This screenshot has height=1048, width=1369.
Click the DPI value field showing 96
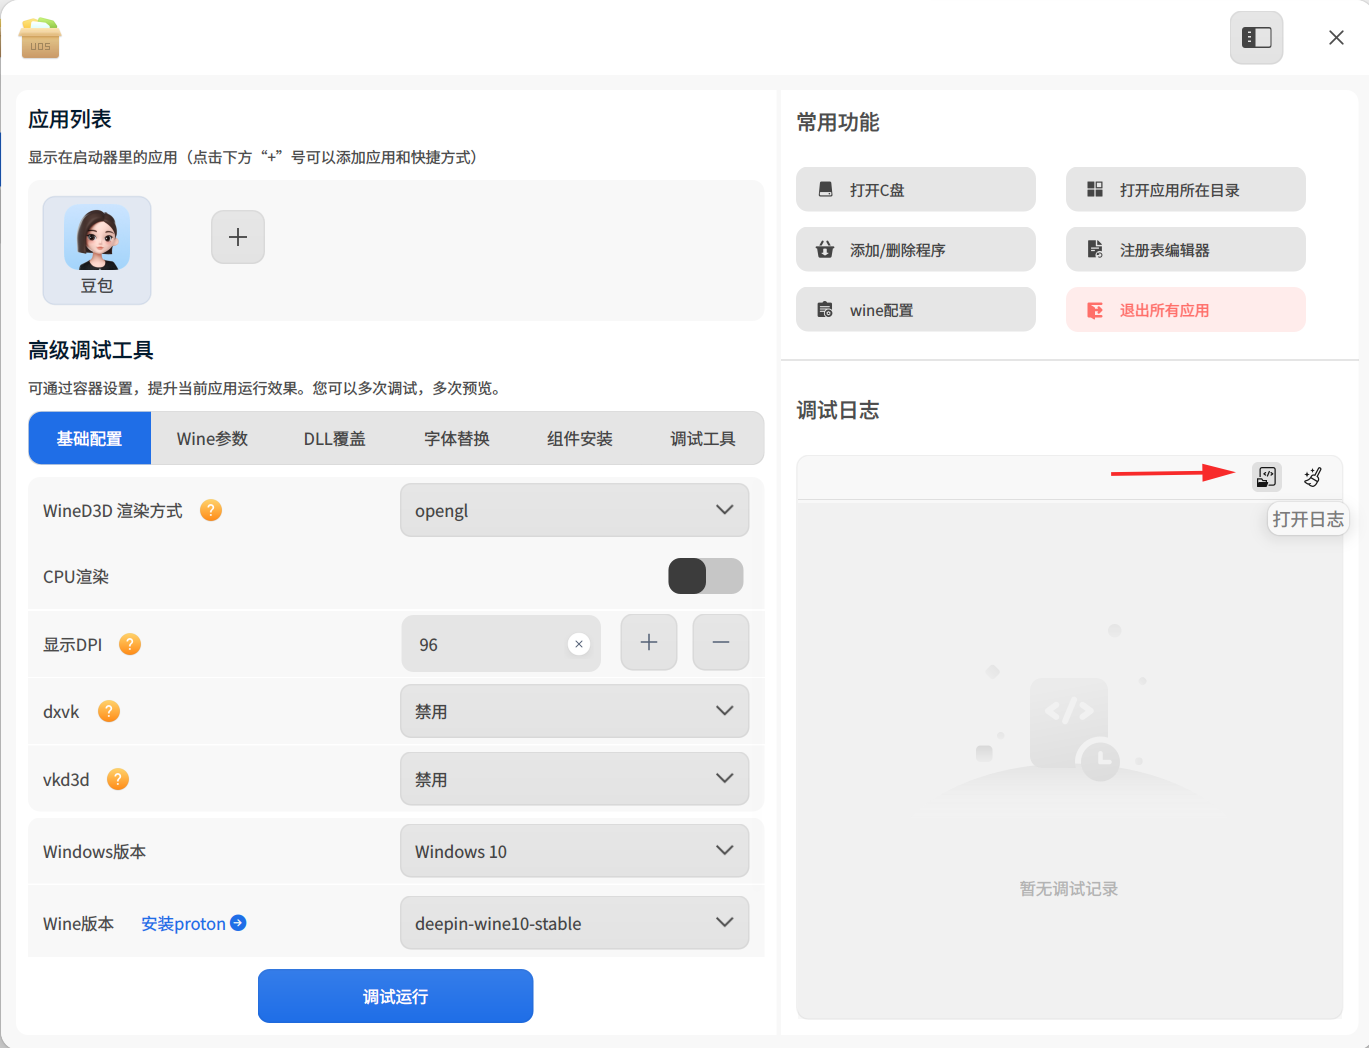[x=501, y=644]
